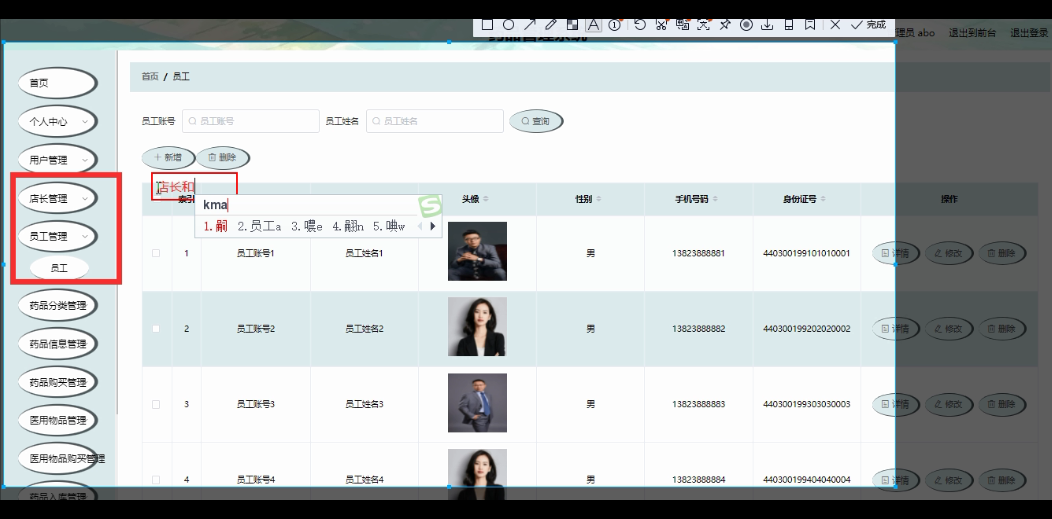1052x519 pixels.
Task: Expand the 用户管理 sidebar menu
Action: pos(58,160)
